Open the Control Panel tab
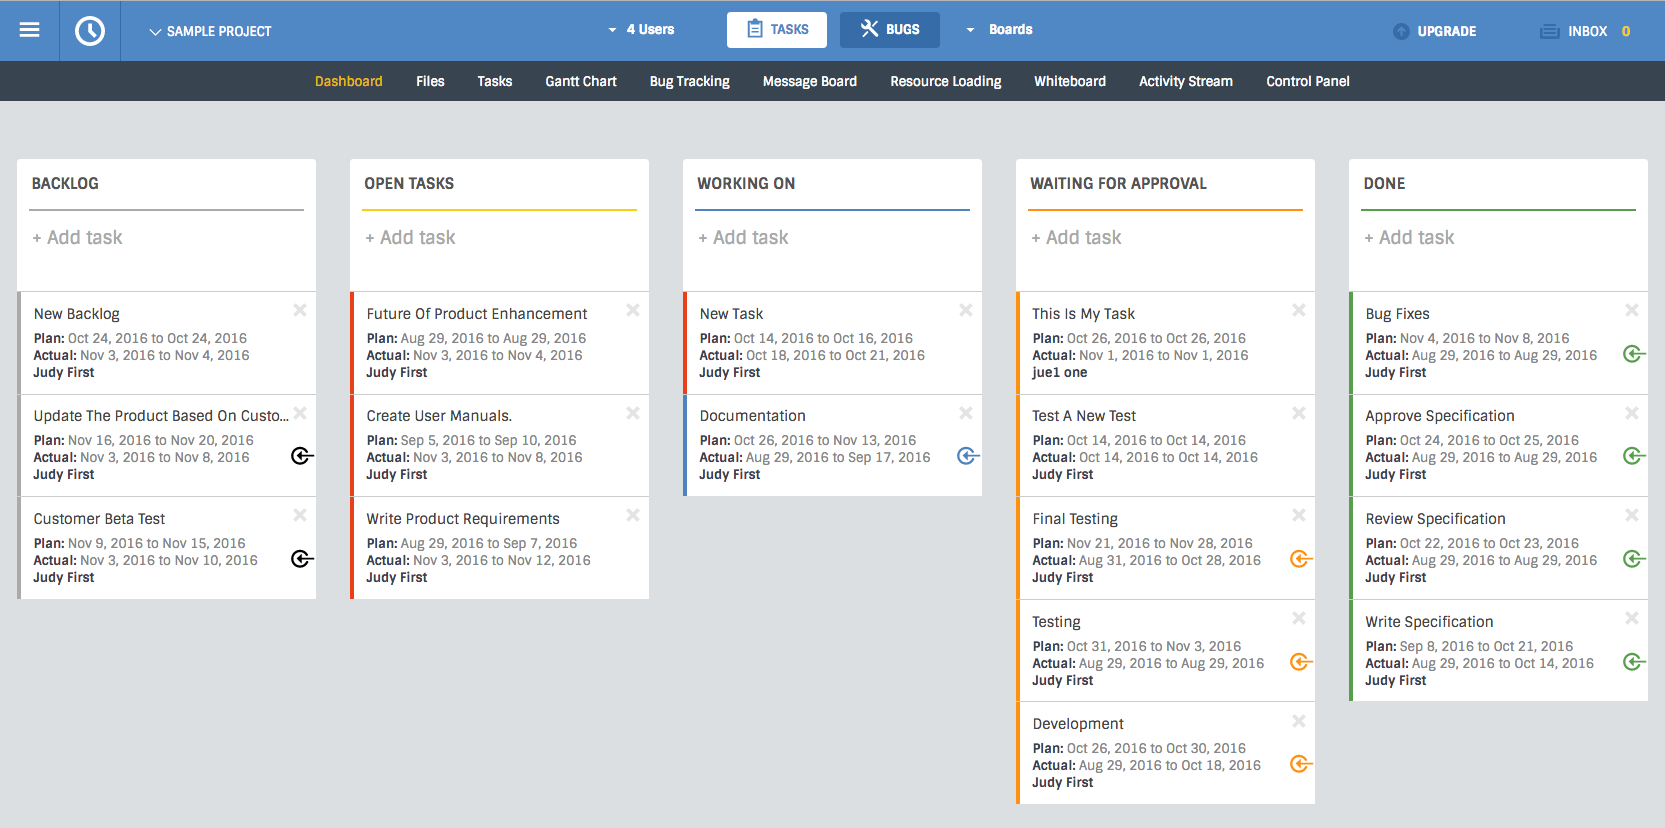 point(1308,81)
